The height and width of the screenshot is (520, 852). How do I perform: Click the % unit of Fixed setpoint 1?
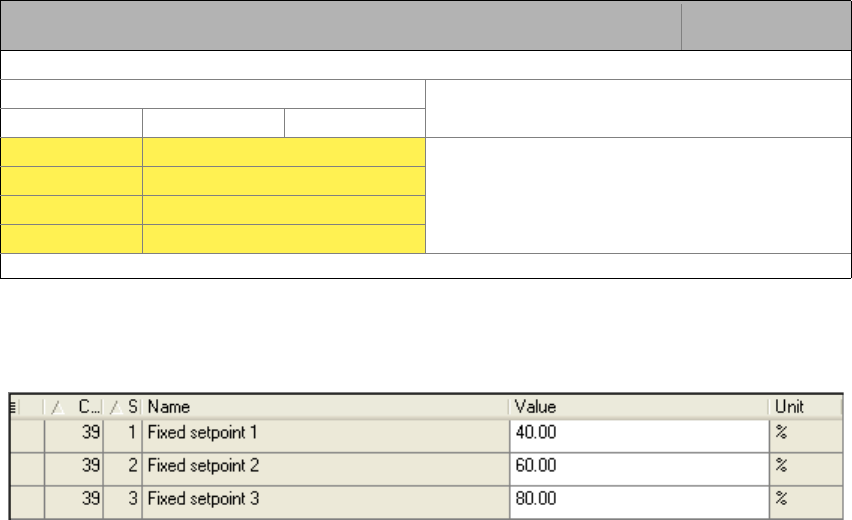(x=806, y=436)
